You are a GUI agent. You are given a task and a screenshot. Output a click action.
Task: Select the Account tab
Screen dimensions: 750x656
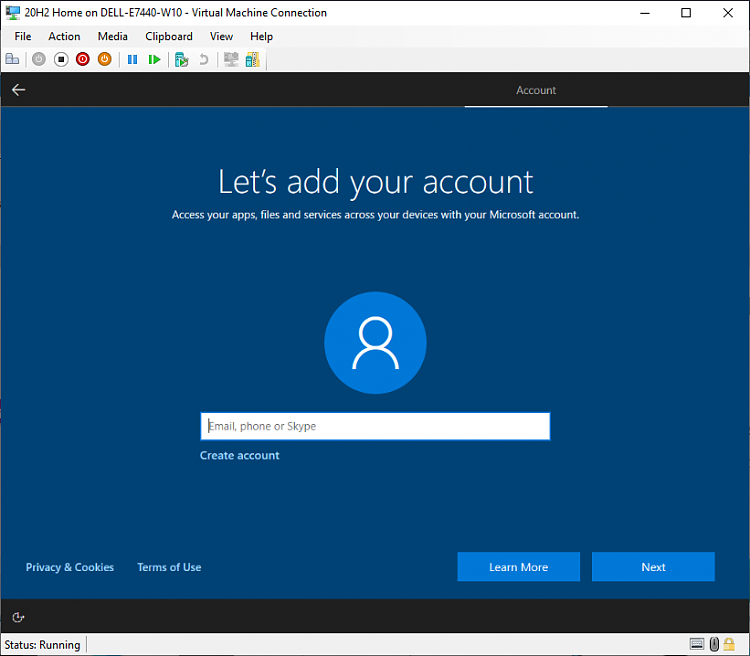[536, 90]
